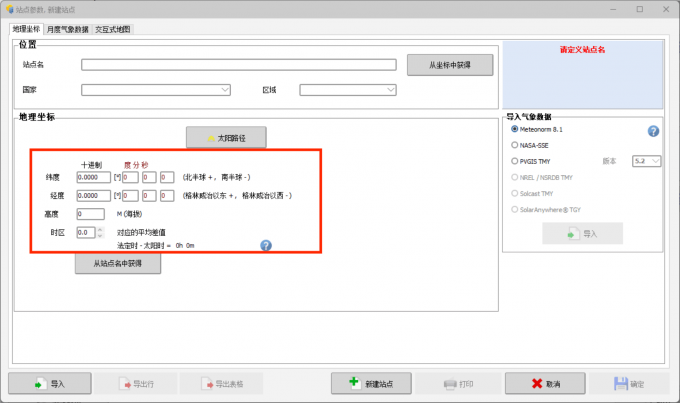Click the 纬度 decimal input field
This screenshot has height=403, width=680.
[93, 177]
